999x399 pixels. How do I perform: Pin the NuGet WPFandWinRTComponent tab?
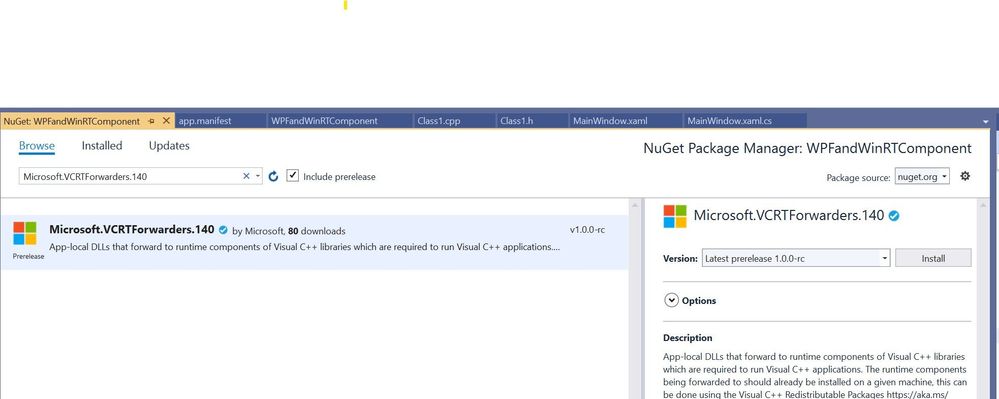(151, 121)
